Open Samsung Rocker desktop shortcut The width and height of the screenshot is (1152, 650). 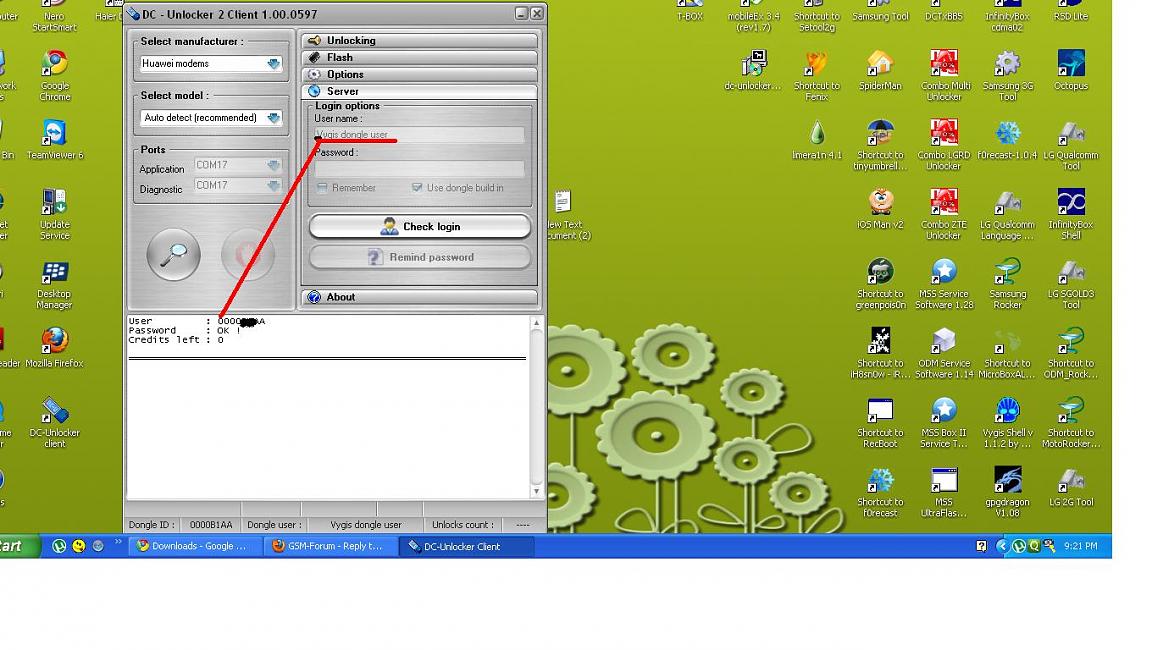coord(1007,273)
